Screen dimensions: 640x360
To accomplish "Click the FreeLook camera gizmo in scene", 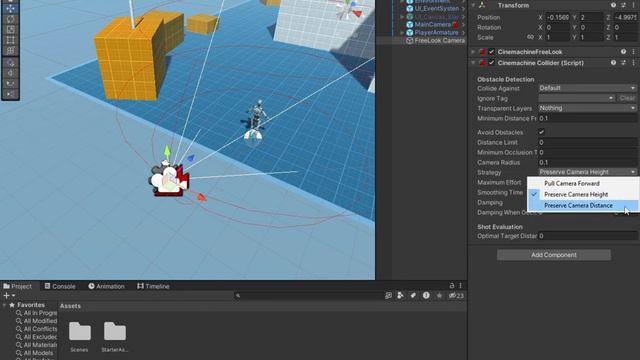I will 170,180.
